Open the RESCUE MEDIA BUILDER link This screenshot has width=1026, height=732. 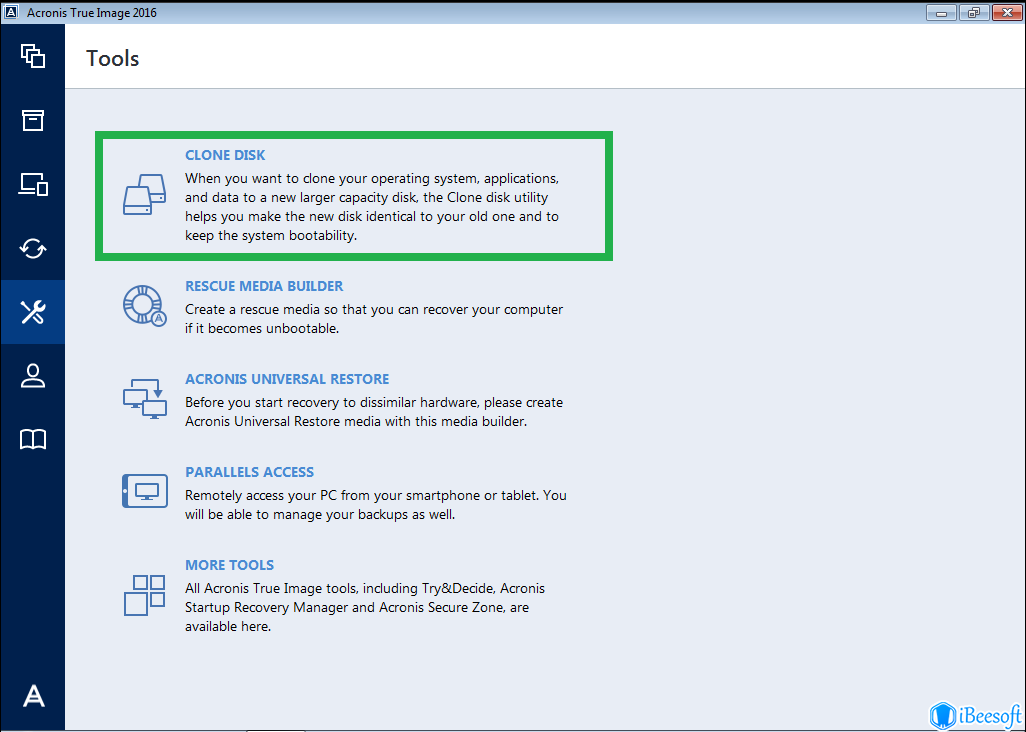[264, 286]
